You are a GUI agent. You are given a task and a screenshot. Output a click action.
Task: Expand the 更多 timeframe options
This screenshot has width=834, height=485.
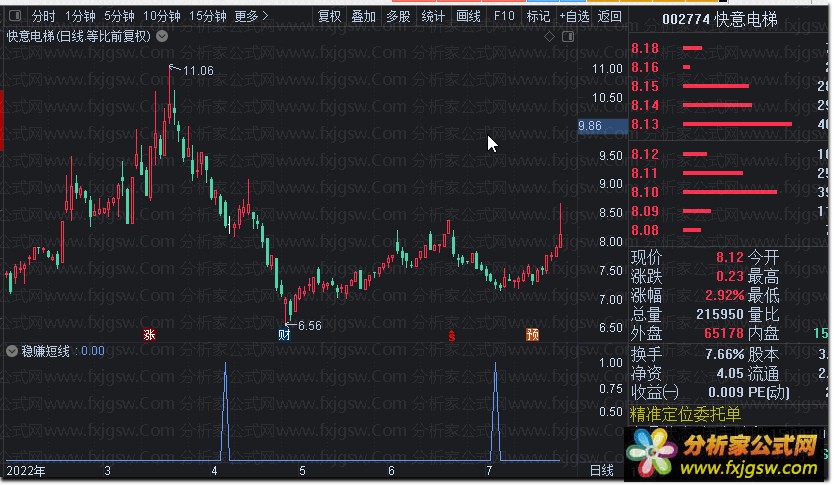(251, 16)
